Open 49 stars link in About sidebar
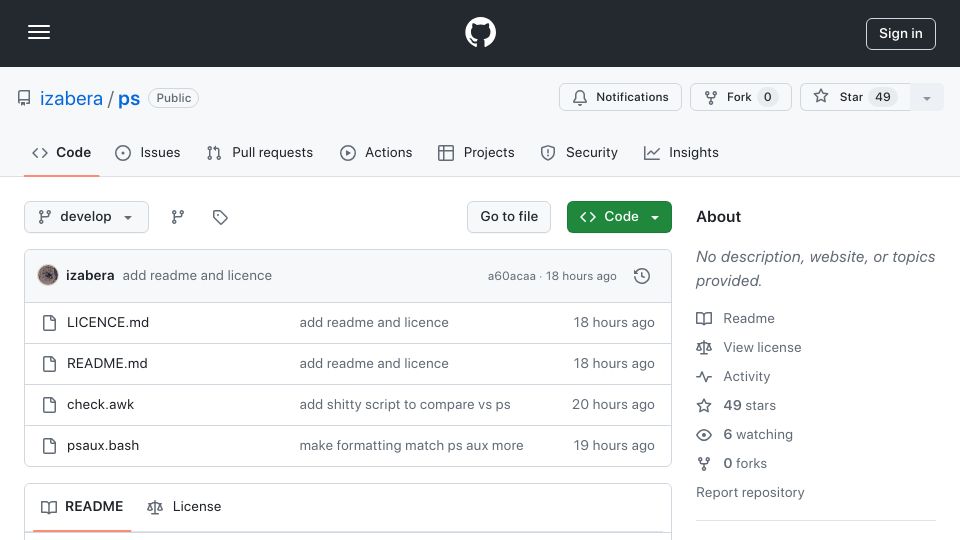This screenshot has height=540, width=960. pyautogui.click(x=736, y=405)
